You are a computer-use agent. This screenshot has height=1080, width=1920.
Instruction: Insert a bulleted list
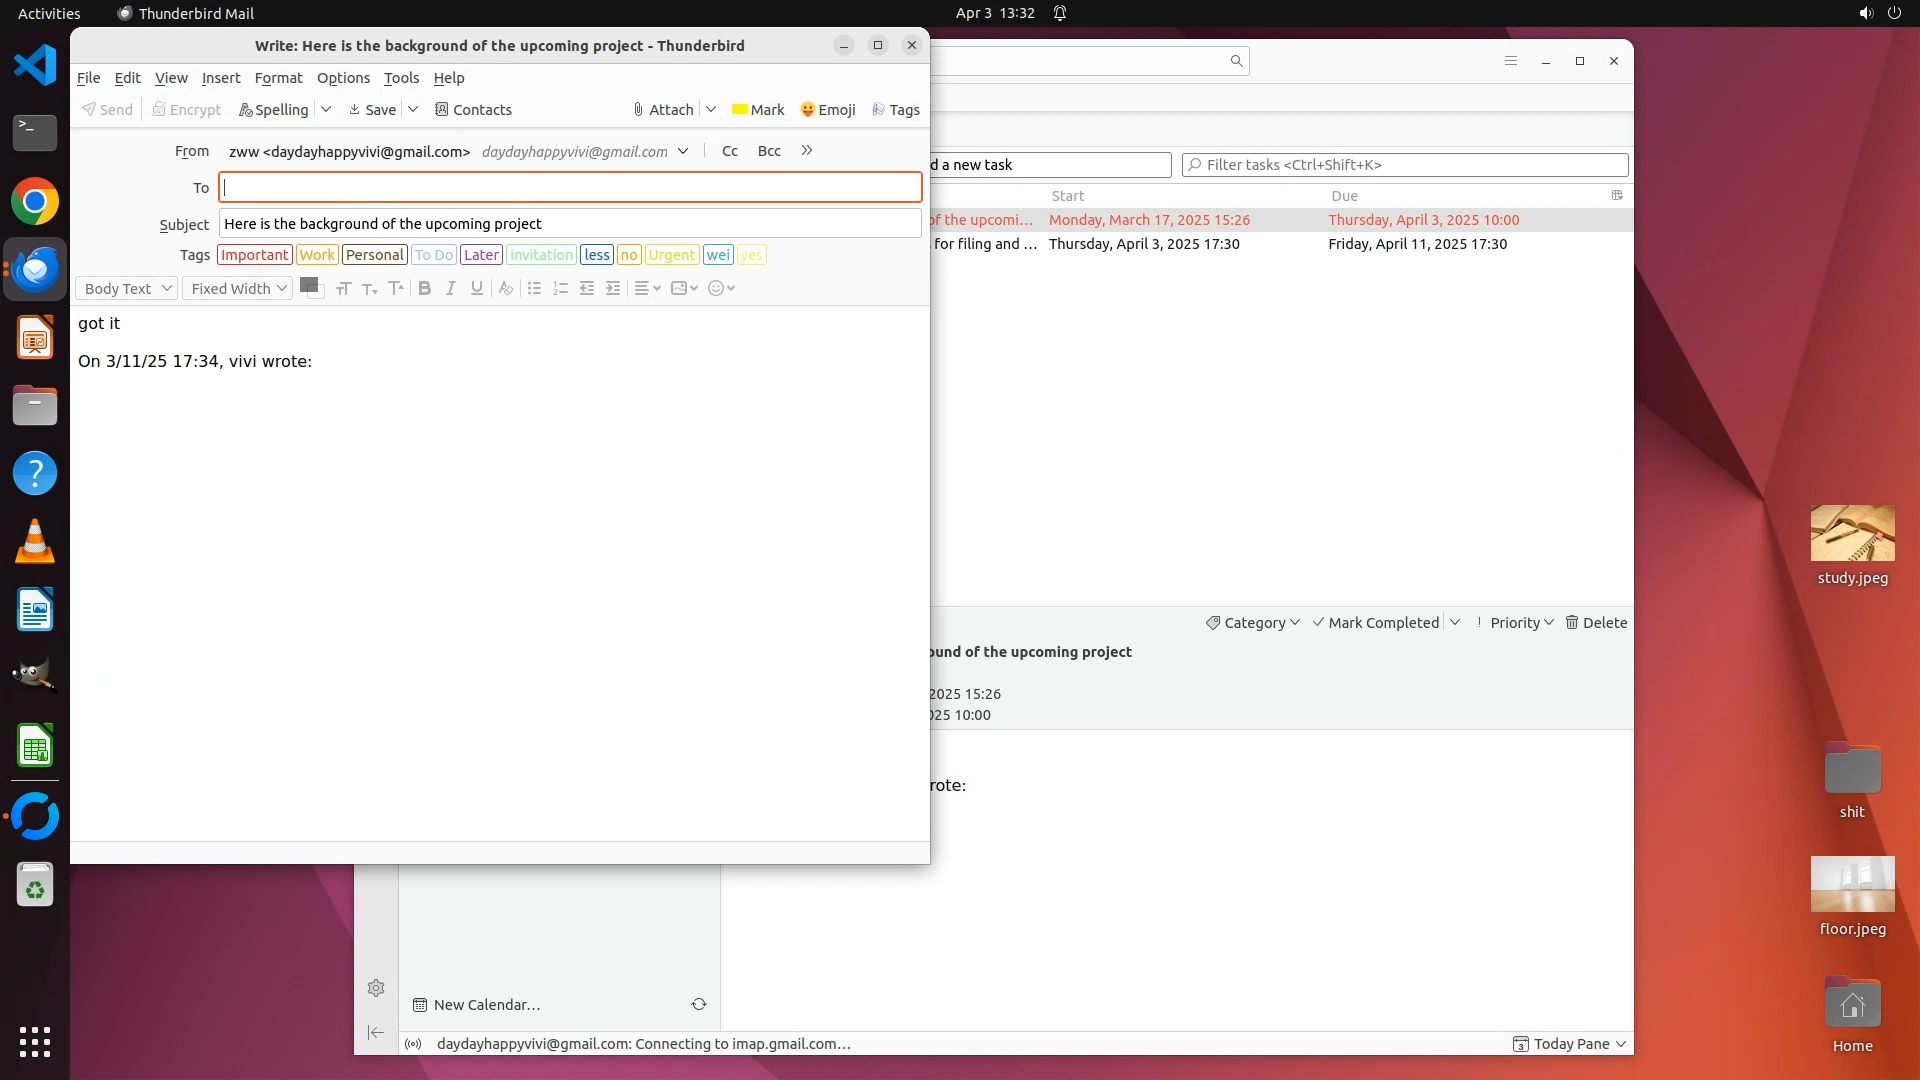pos(534,288)
